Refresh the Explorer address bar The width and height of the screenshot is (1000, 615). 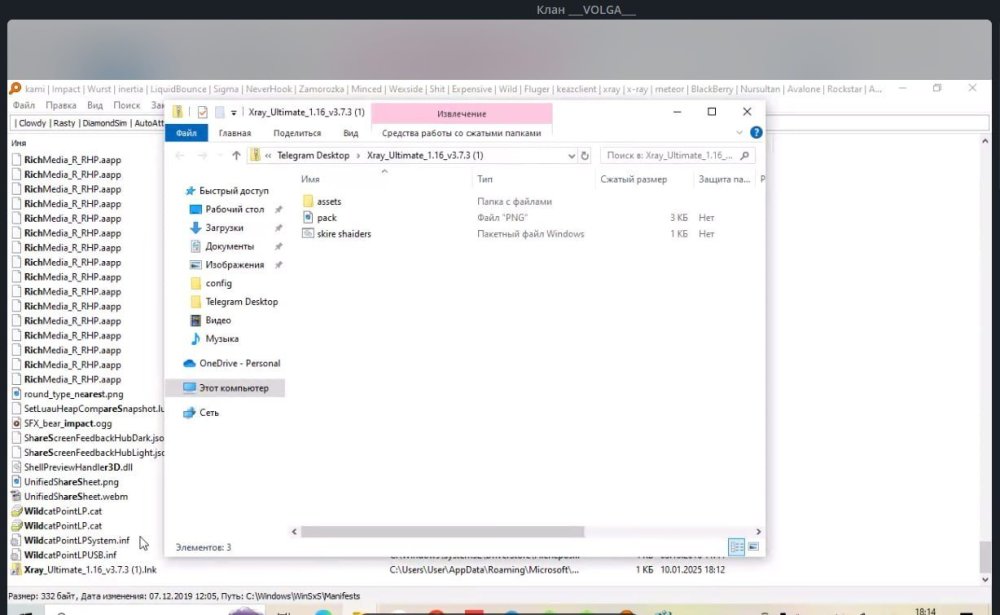[x=585, y=156]
